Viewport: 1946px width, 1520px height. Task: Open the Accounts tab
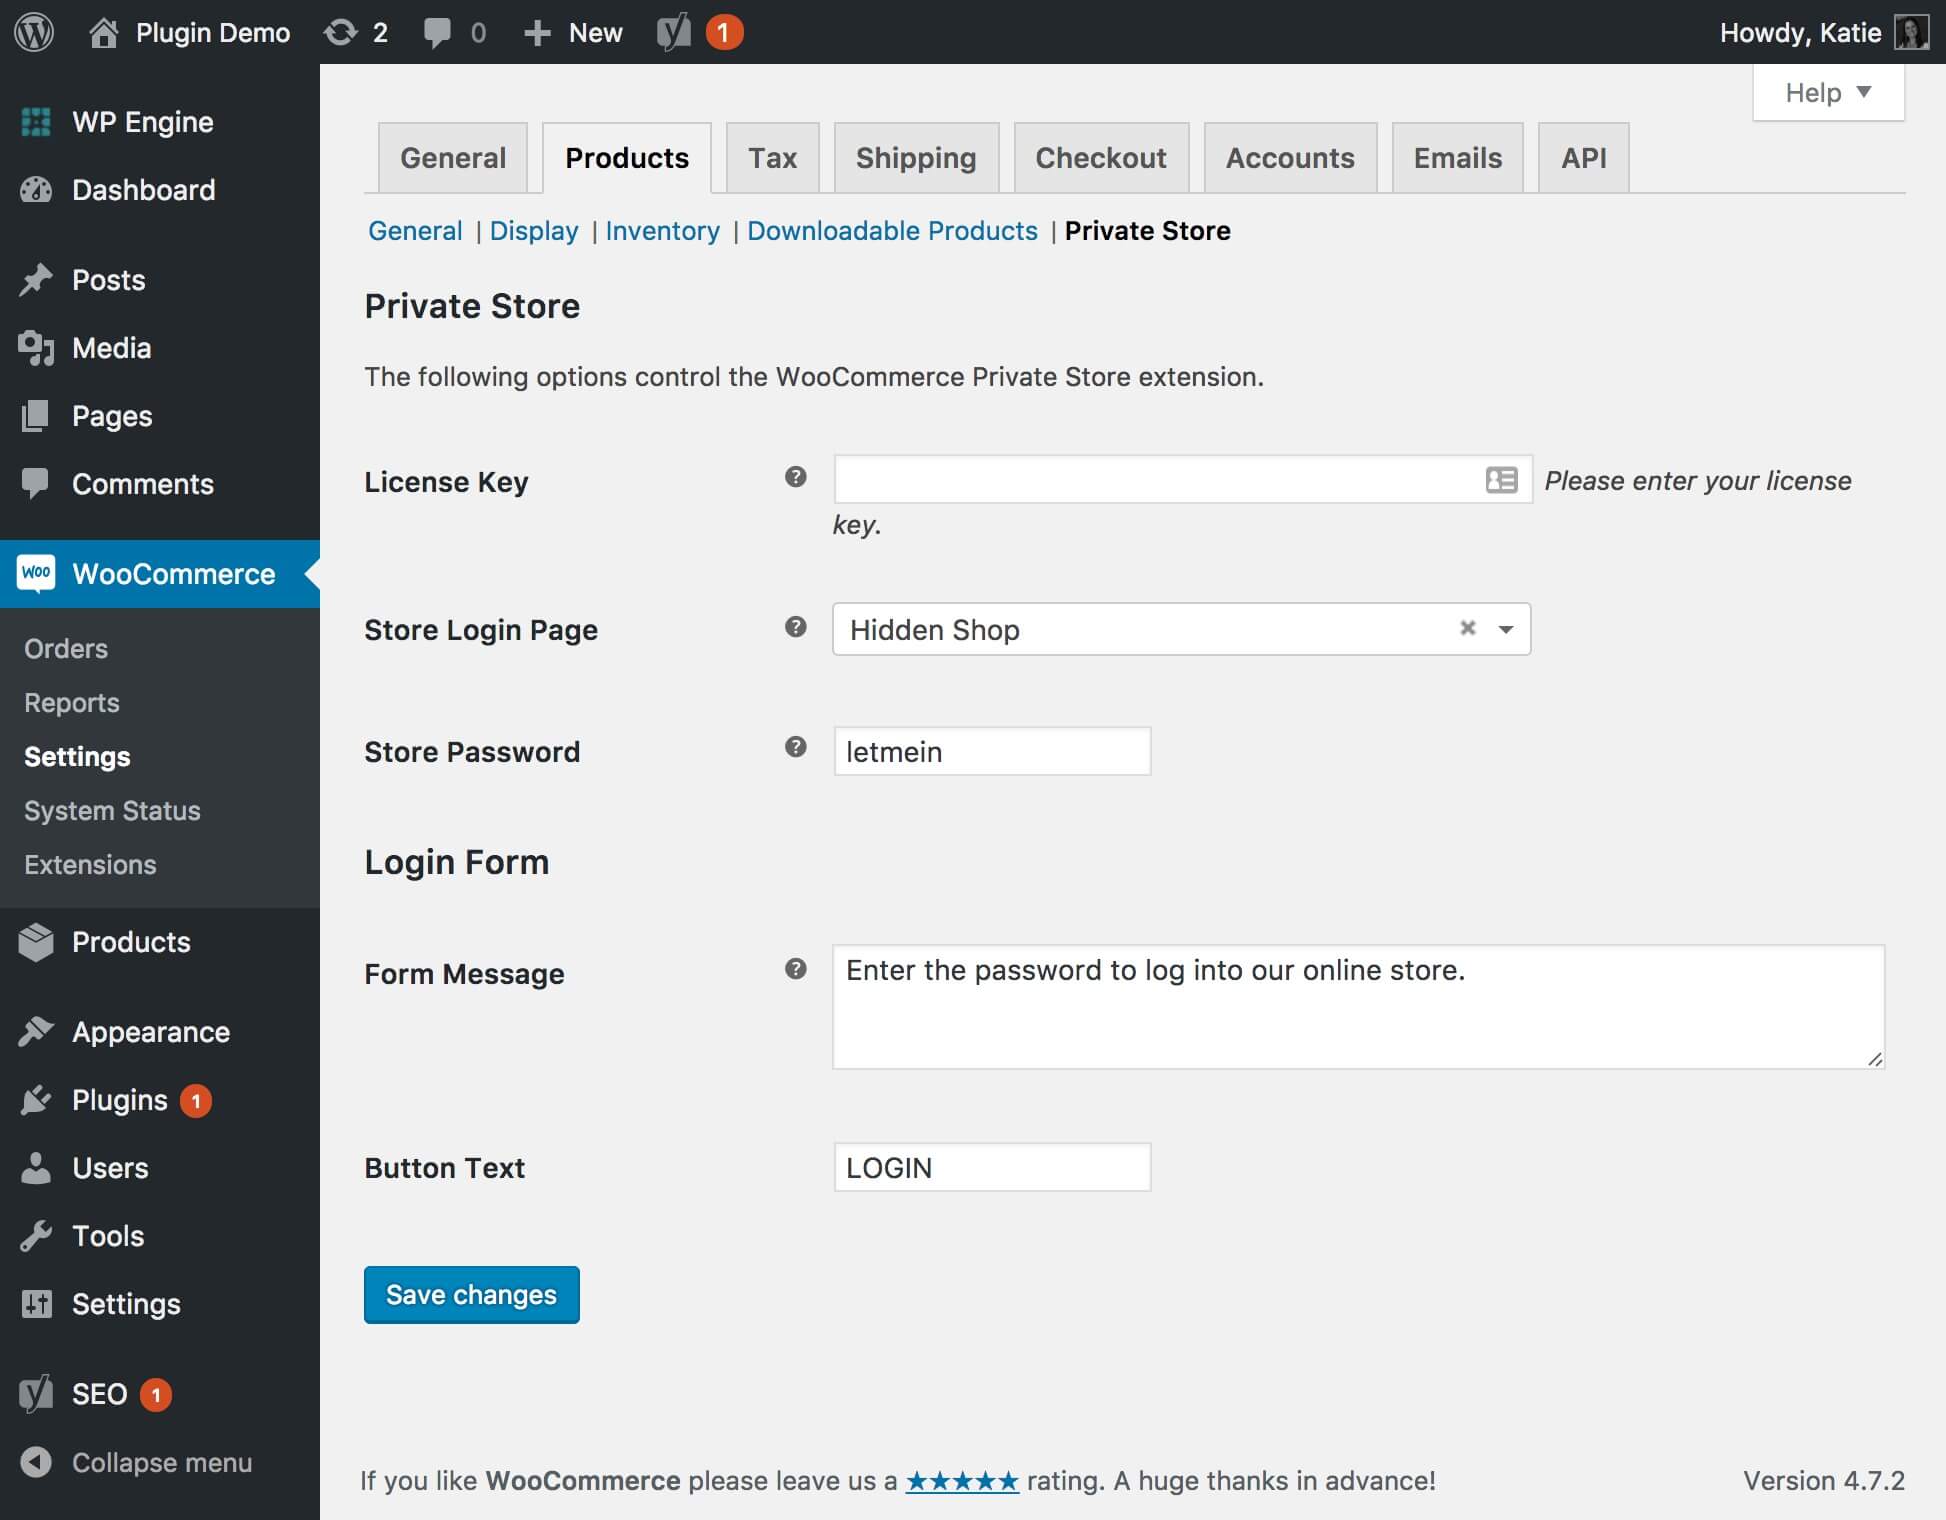point(1290,158)
